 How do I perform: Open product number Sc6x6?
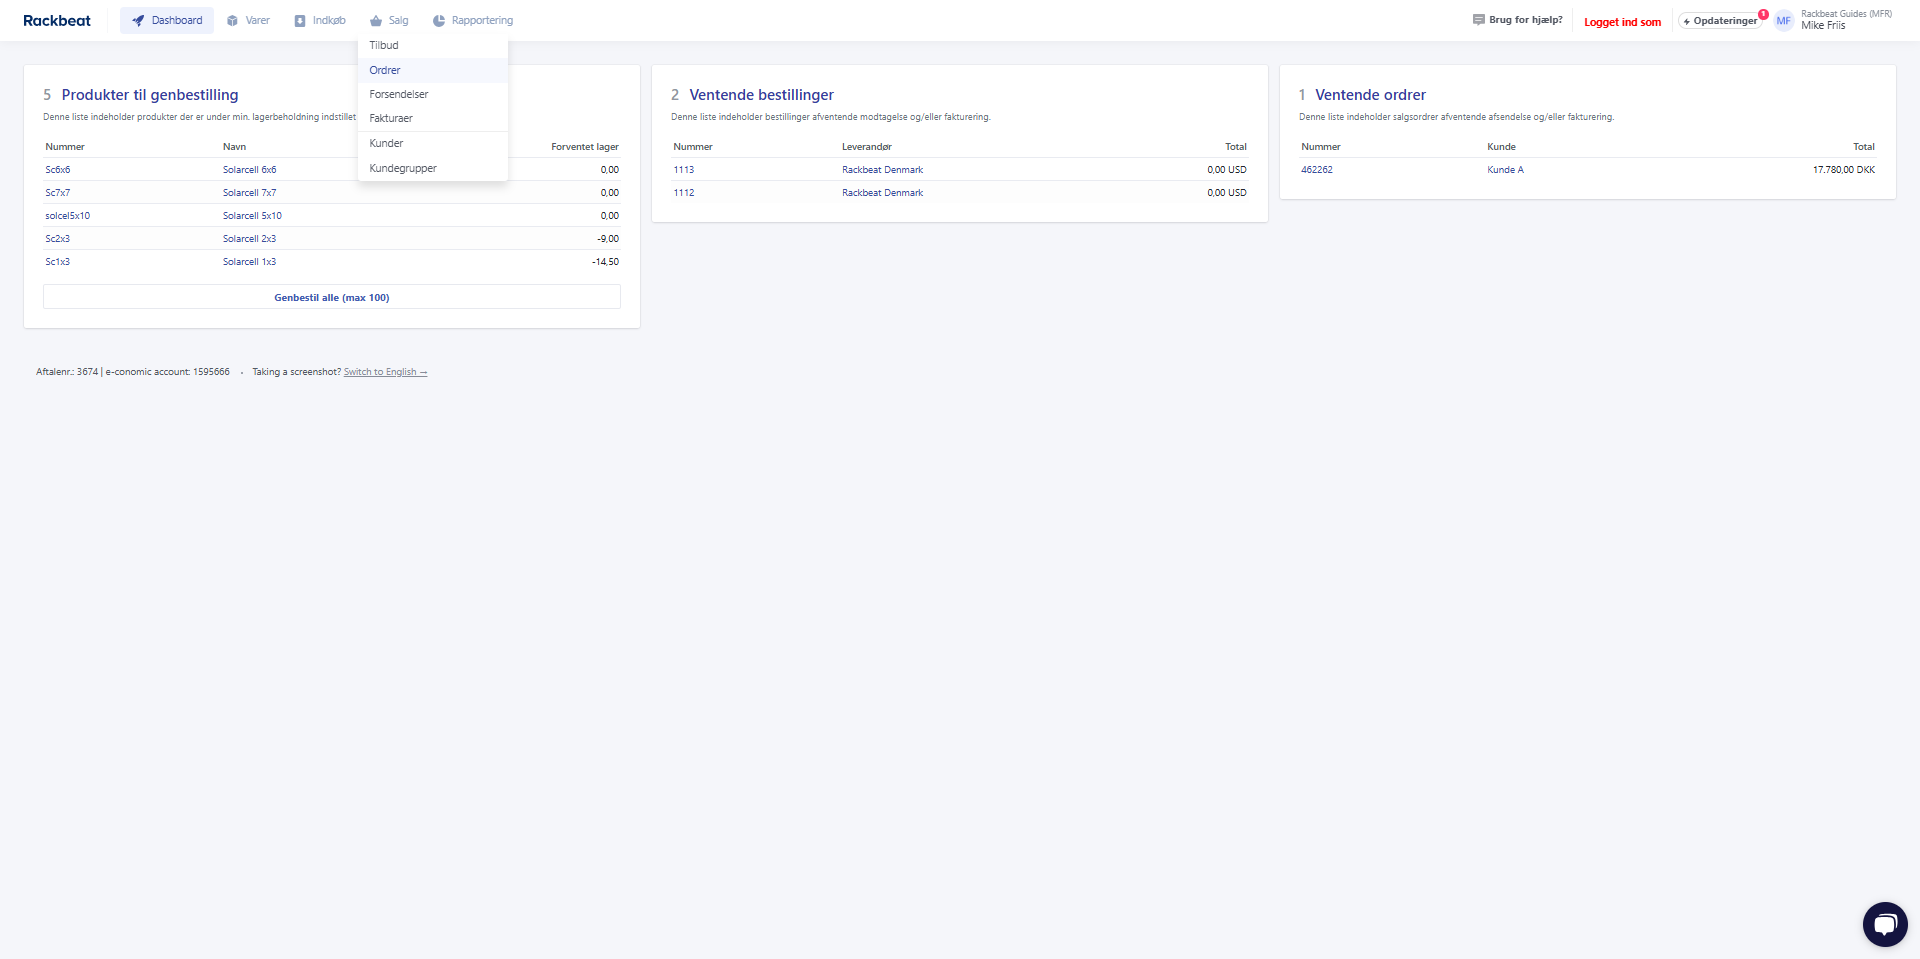58,170
